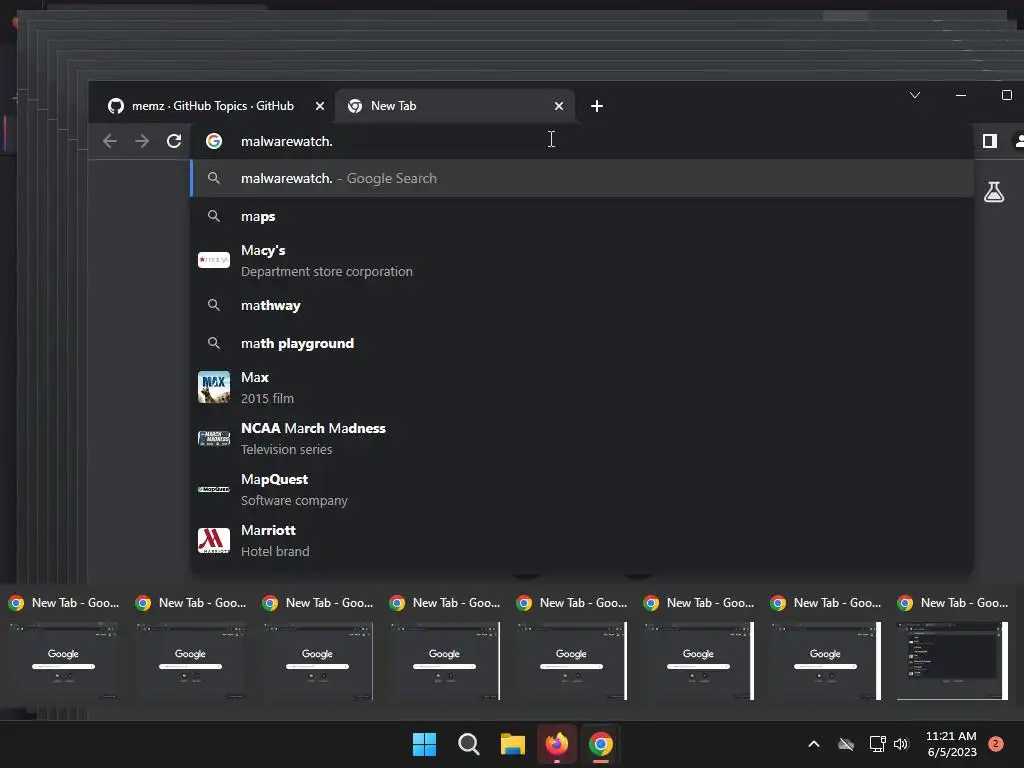The width and height of the screenshot is (1024, 768).
Task: Open notification badge showing 2
Action: point(996,744)
